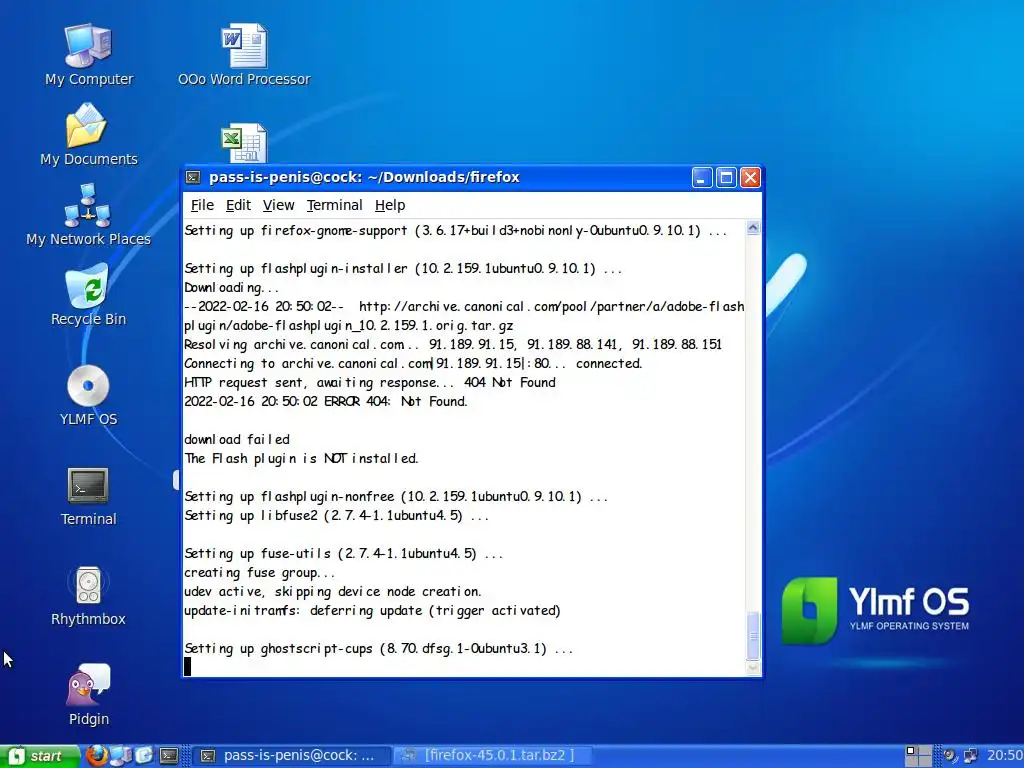The image size is (1024, 768).
Task: Launch the Rhythmbox desktop icon
Action: coord(88,596)
